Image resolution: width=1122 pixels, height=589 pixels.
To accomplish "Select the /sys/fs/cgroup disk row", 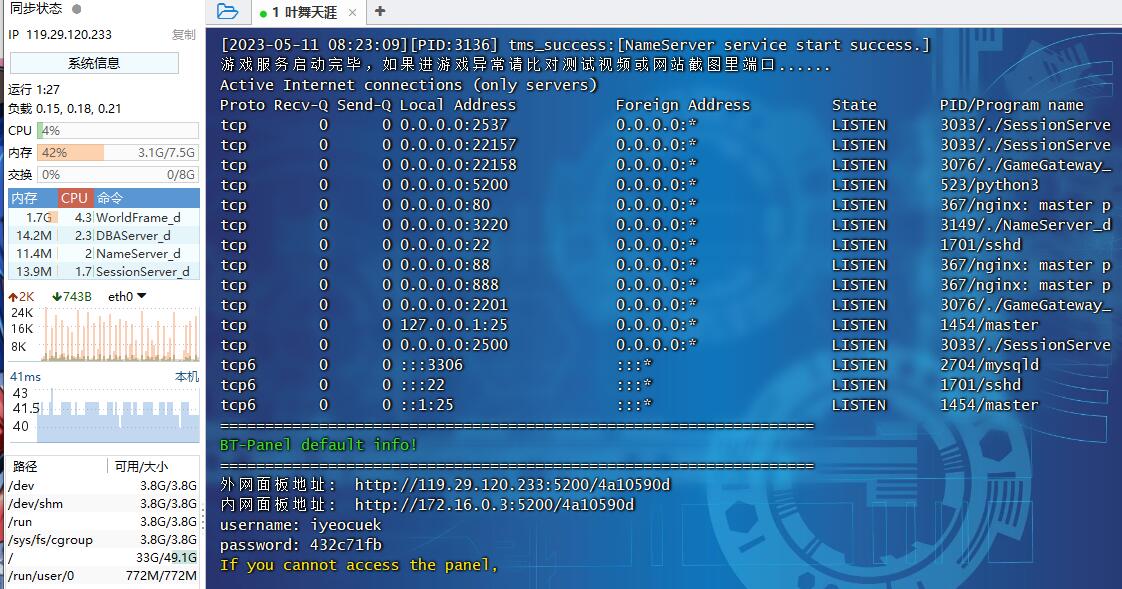I will pos(103,540).
